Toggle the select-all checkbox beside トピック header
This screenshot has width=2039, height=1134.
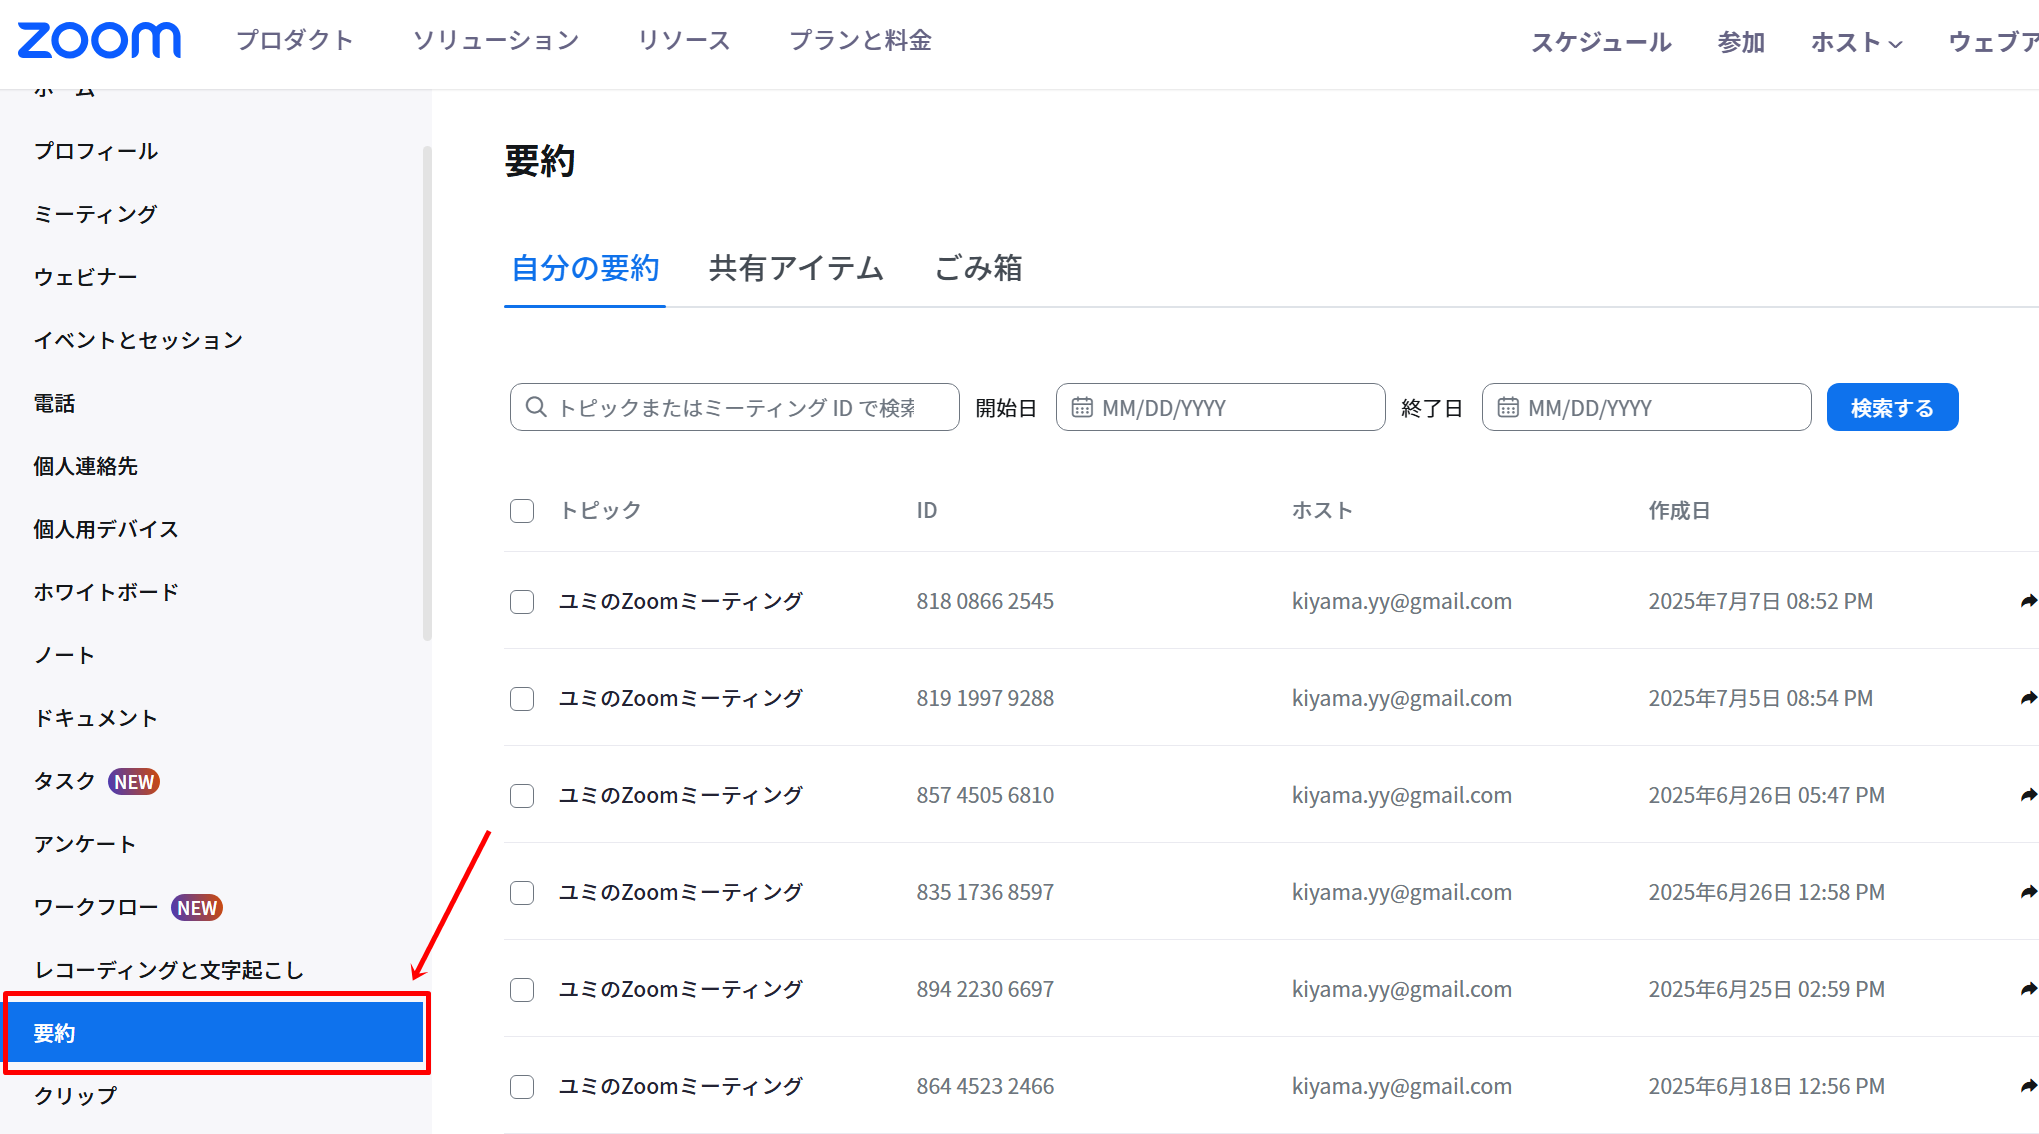(522, 511)
